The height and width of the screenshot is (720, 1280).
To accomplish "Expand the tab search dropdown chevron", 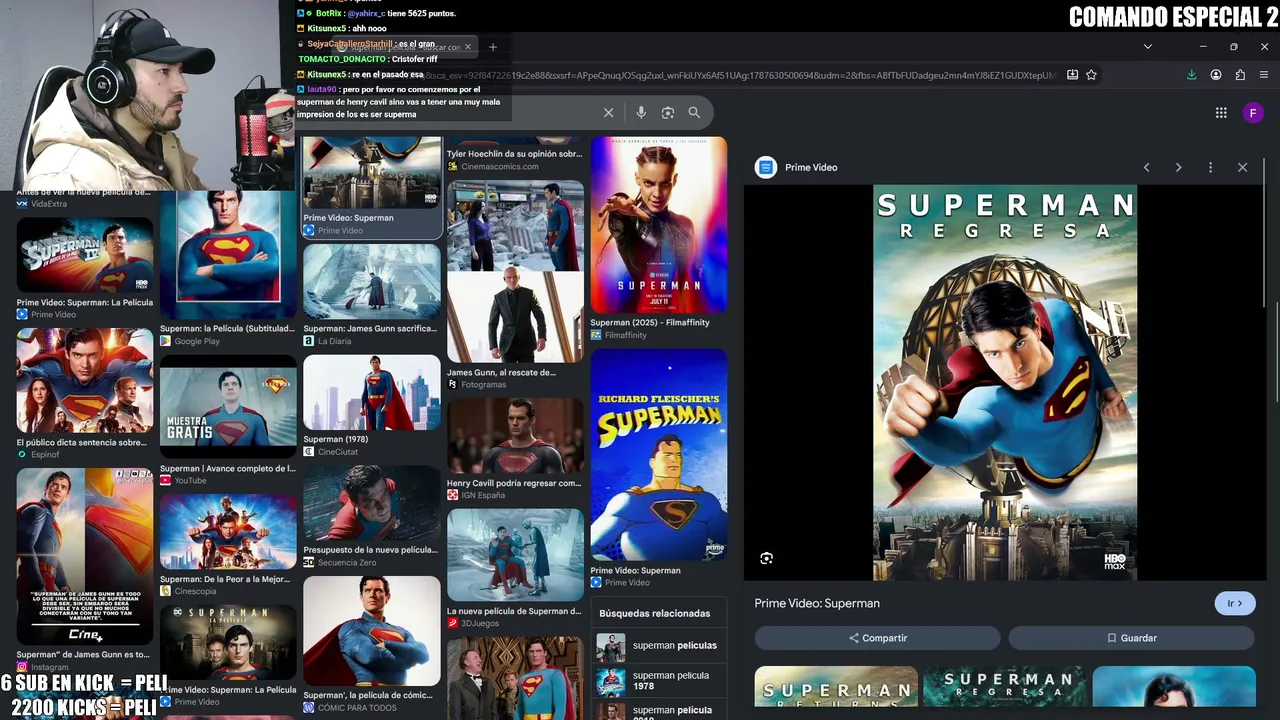I will [x=1148, y=47].
